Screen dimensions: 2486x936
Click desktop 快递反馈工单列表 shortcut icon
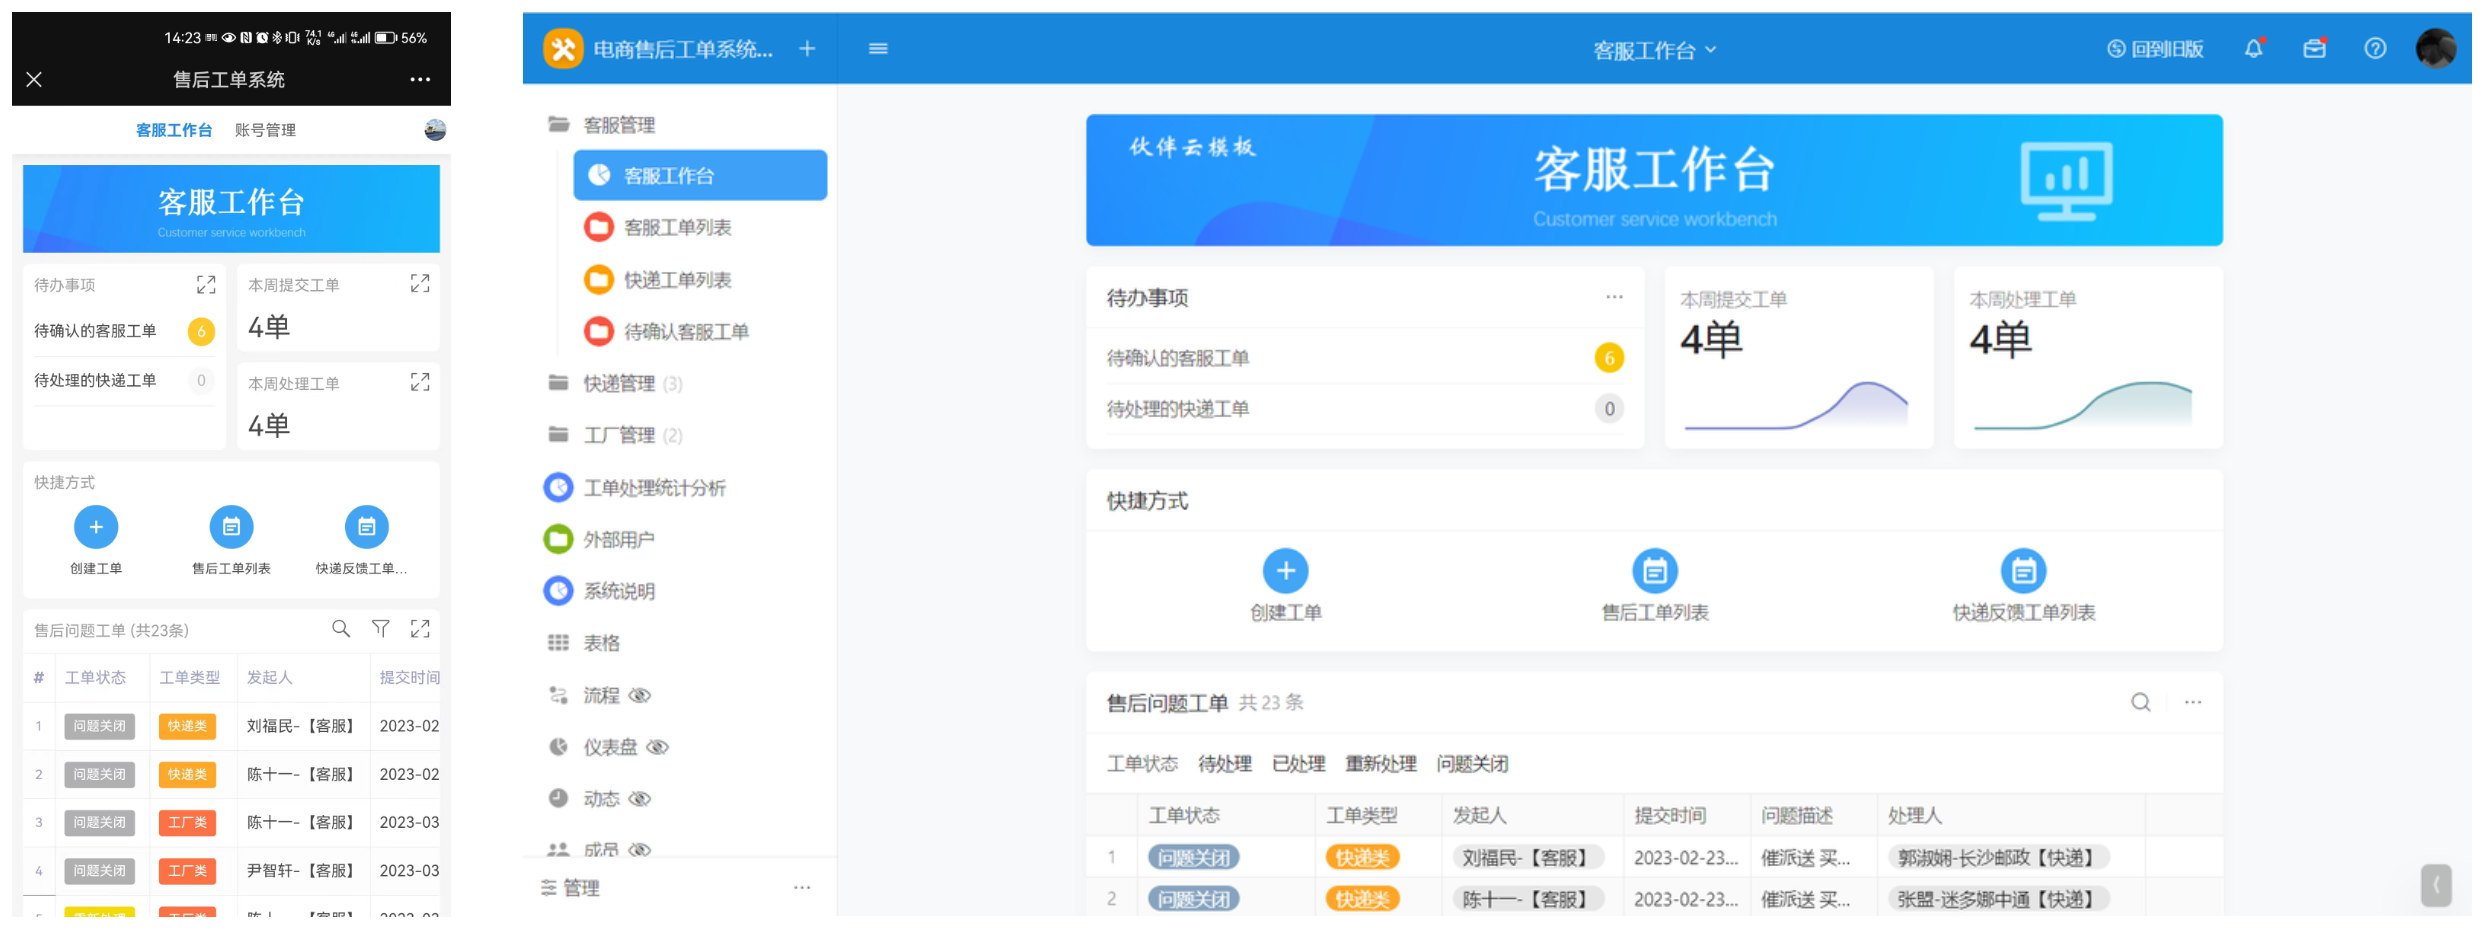(2024, 571)
